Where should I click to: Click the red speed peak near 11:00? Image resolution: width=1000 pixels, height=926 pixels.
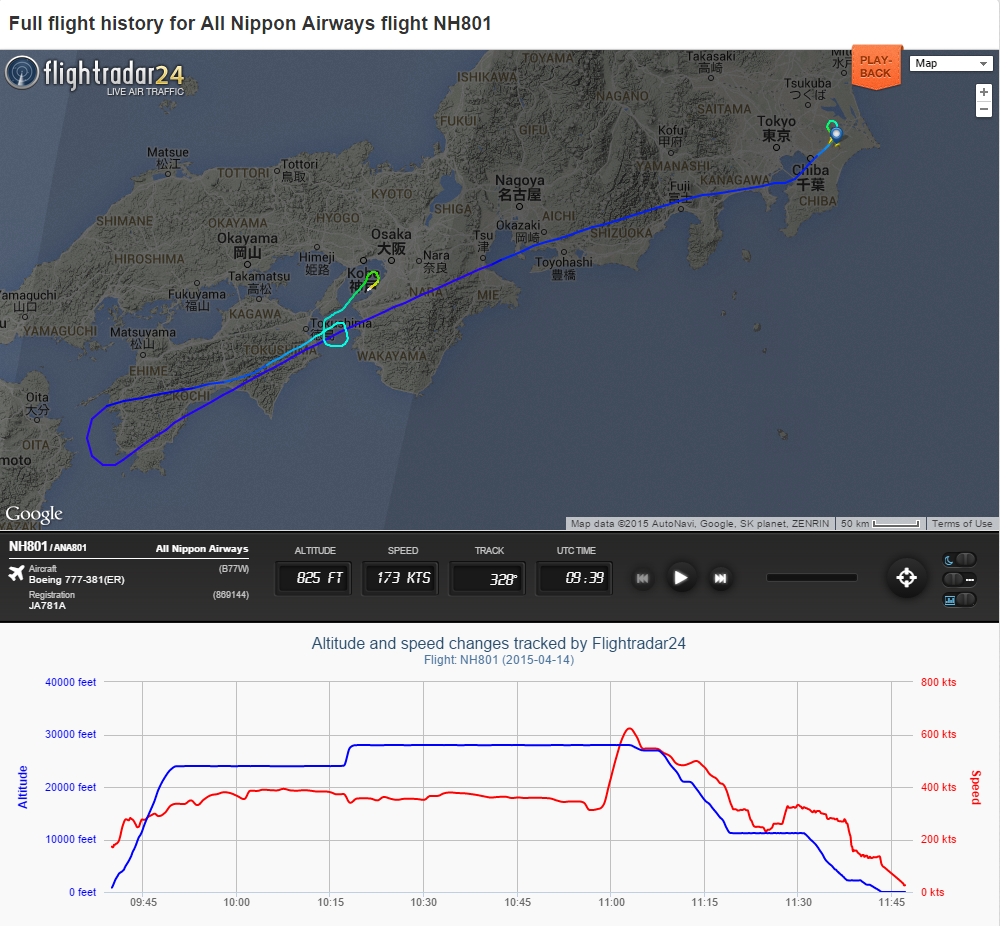[630, 729]
